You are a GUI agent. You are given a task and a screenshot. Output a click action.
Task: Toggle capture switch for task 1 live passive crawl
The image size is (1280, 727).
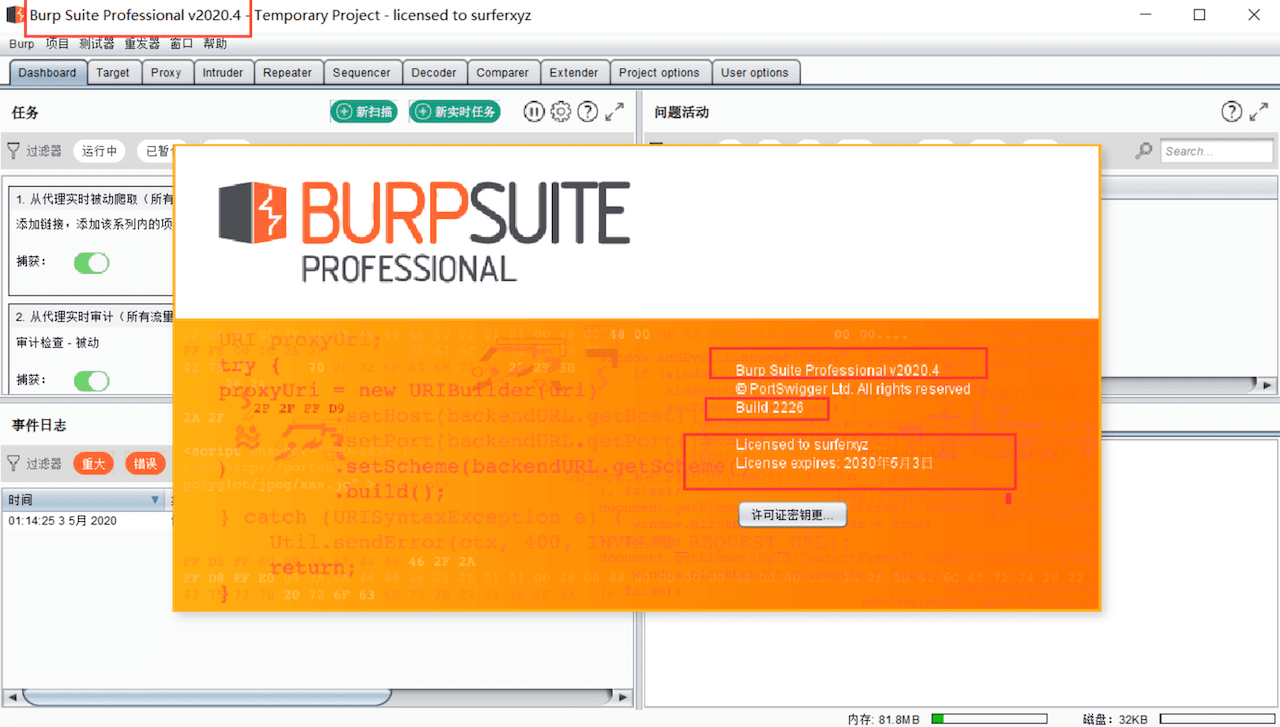[92, 263]
